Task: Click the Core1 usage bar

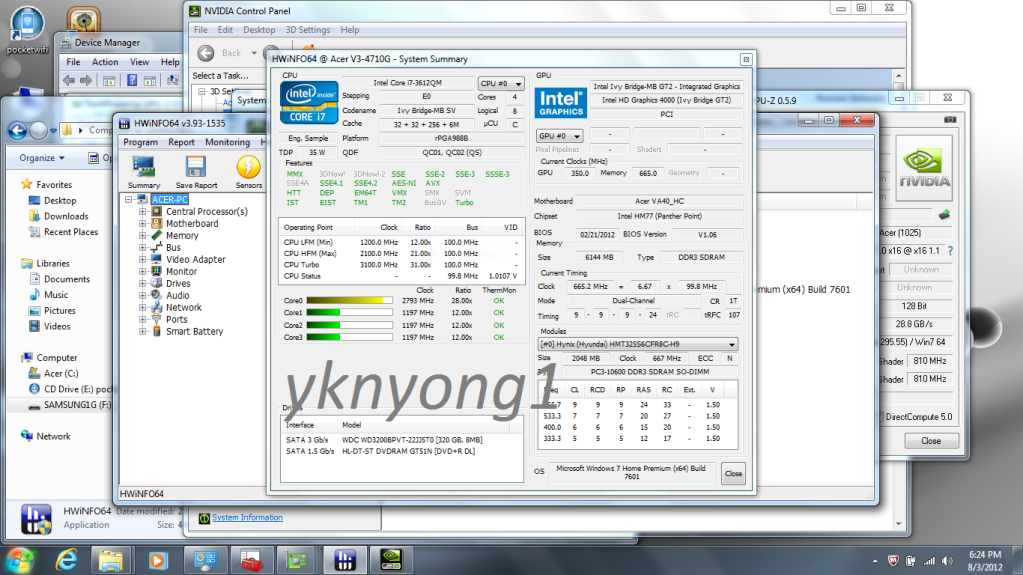Action: [350, 313]
